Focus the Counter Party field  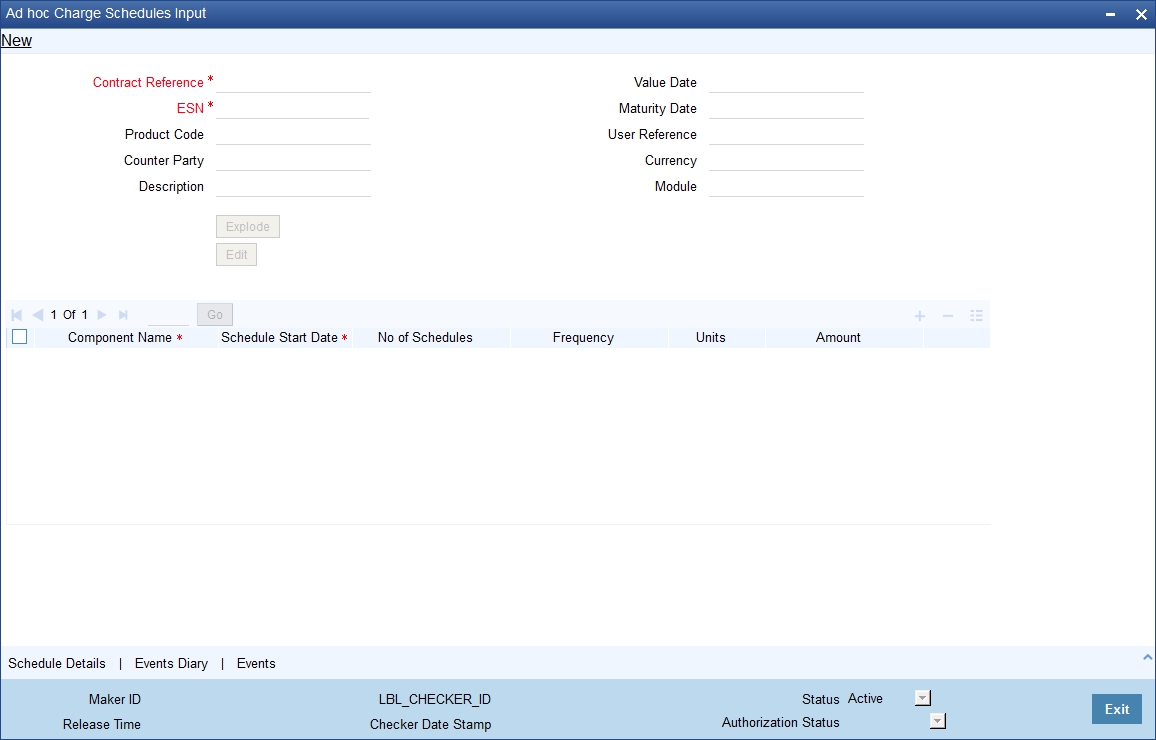coord(293,161)
